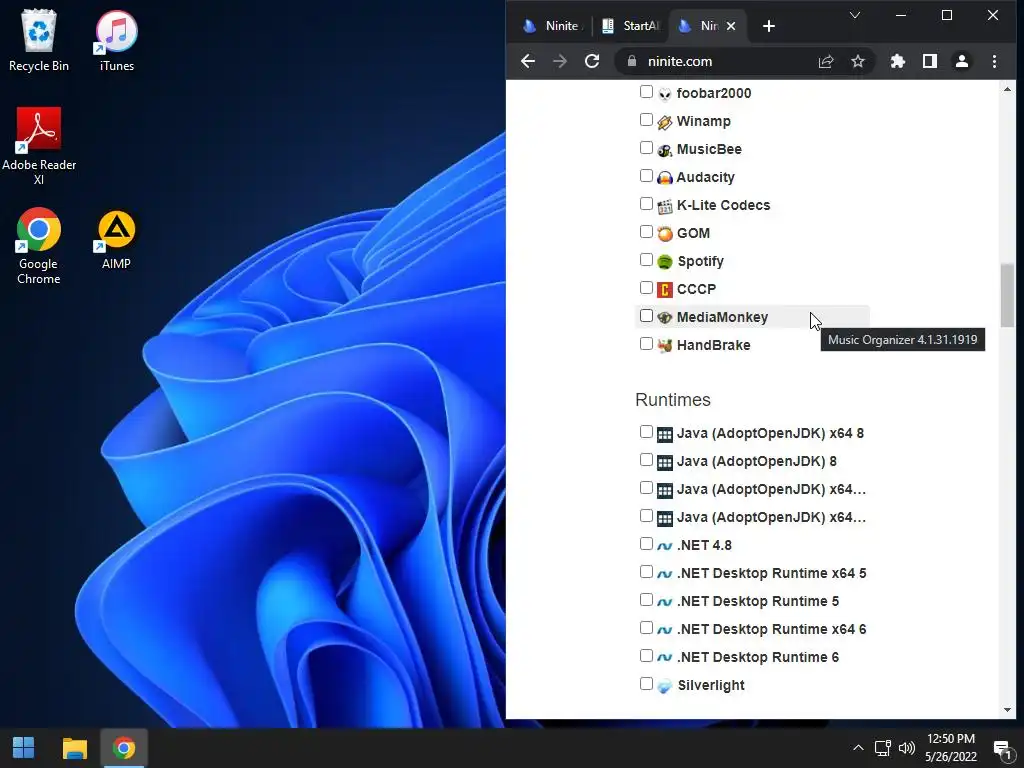Check the MusicBee checkbox
Image resolution: width=1024 pixels, height=768 pixels.
pos(646,148)
